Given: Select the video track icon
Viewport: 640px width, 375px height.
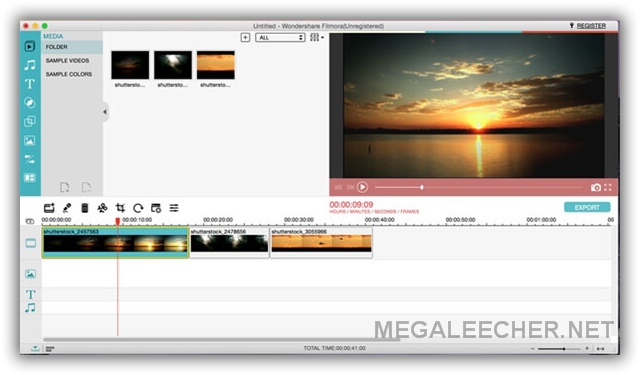Looking at the screenshot, I should (x=31, y=243).
